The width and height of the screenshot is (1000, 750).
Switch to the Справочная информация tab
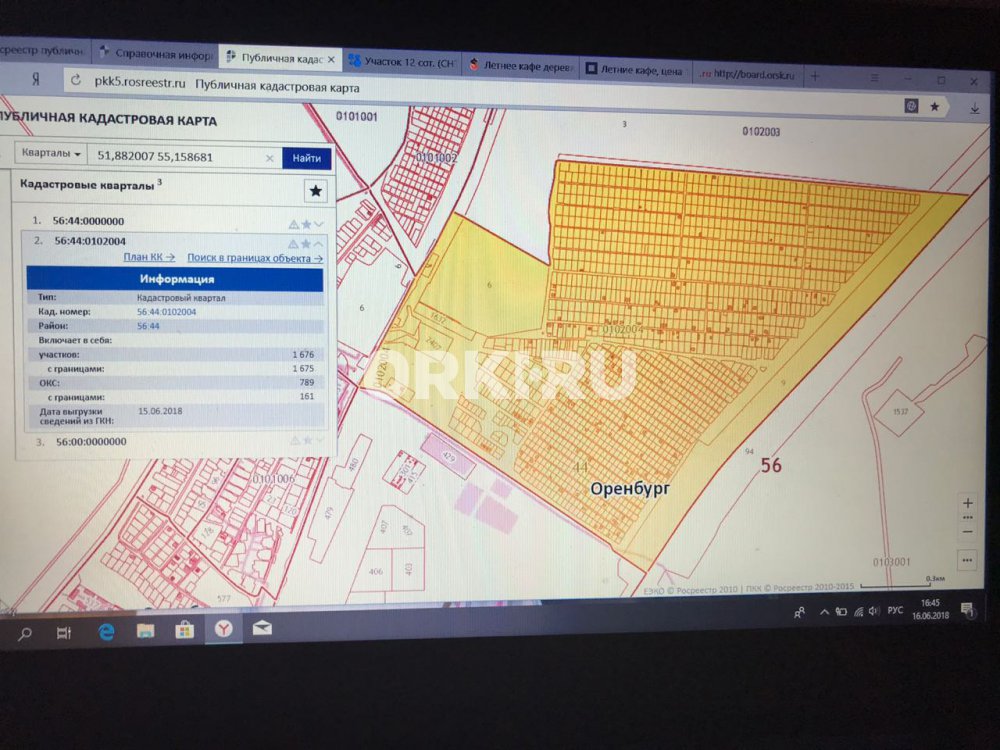(x=155, y=55)
